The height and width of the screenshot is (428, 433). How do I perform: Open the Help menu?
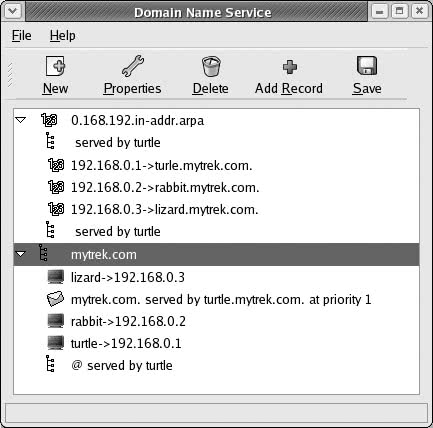tap(62, 35)
